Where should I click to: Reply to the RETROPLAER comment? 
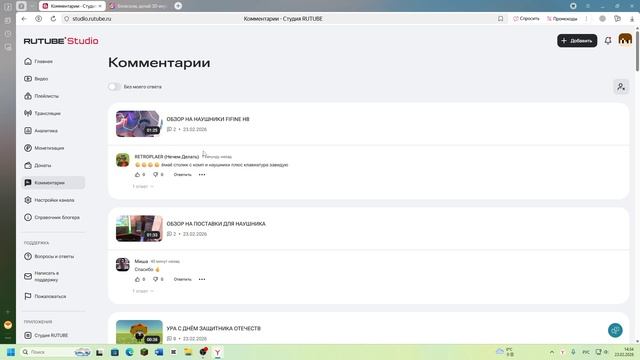click(182, 175)
